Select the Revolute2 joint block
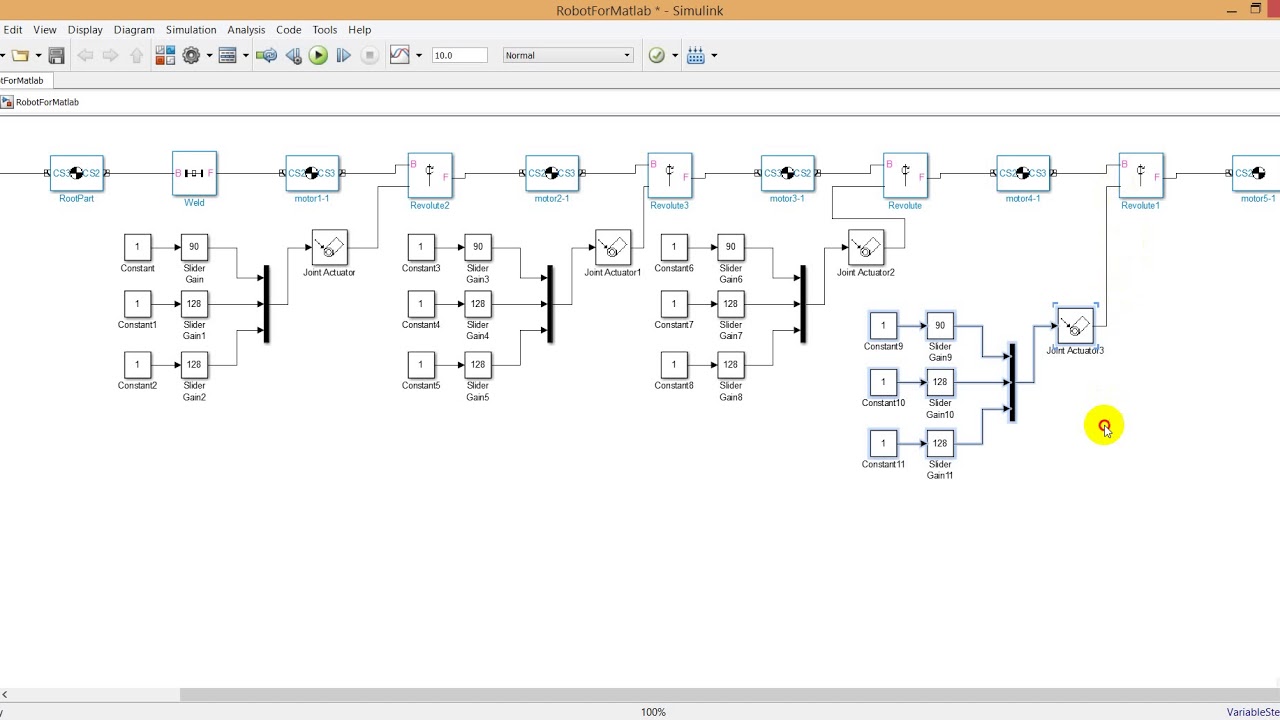Screen dimensions: 1280x720 point(430,176)
